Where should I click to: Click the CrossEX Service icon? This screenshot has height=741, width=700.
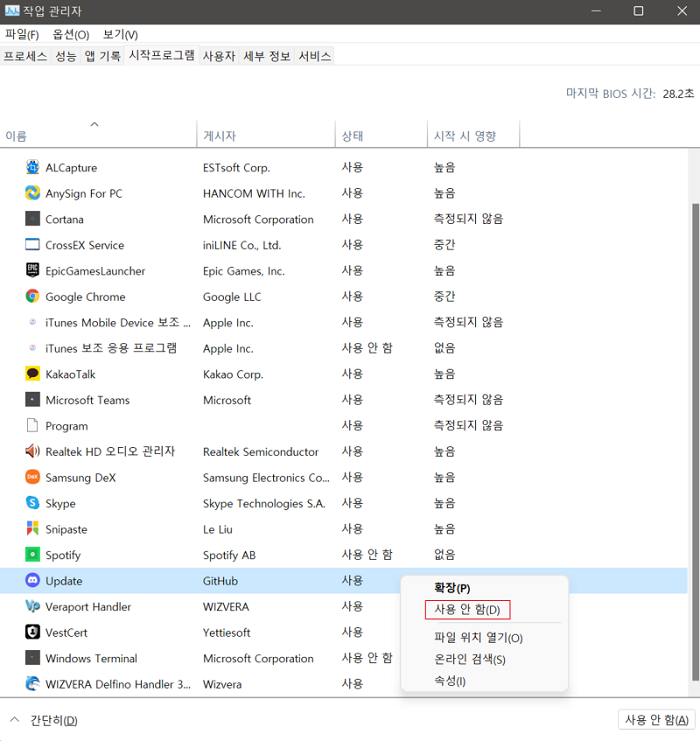click(x=32, y=244)
